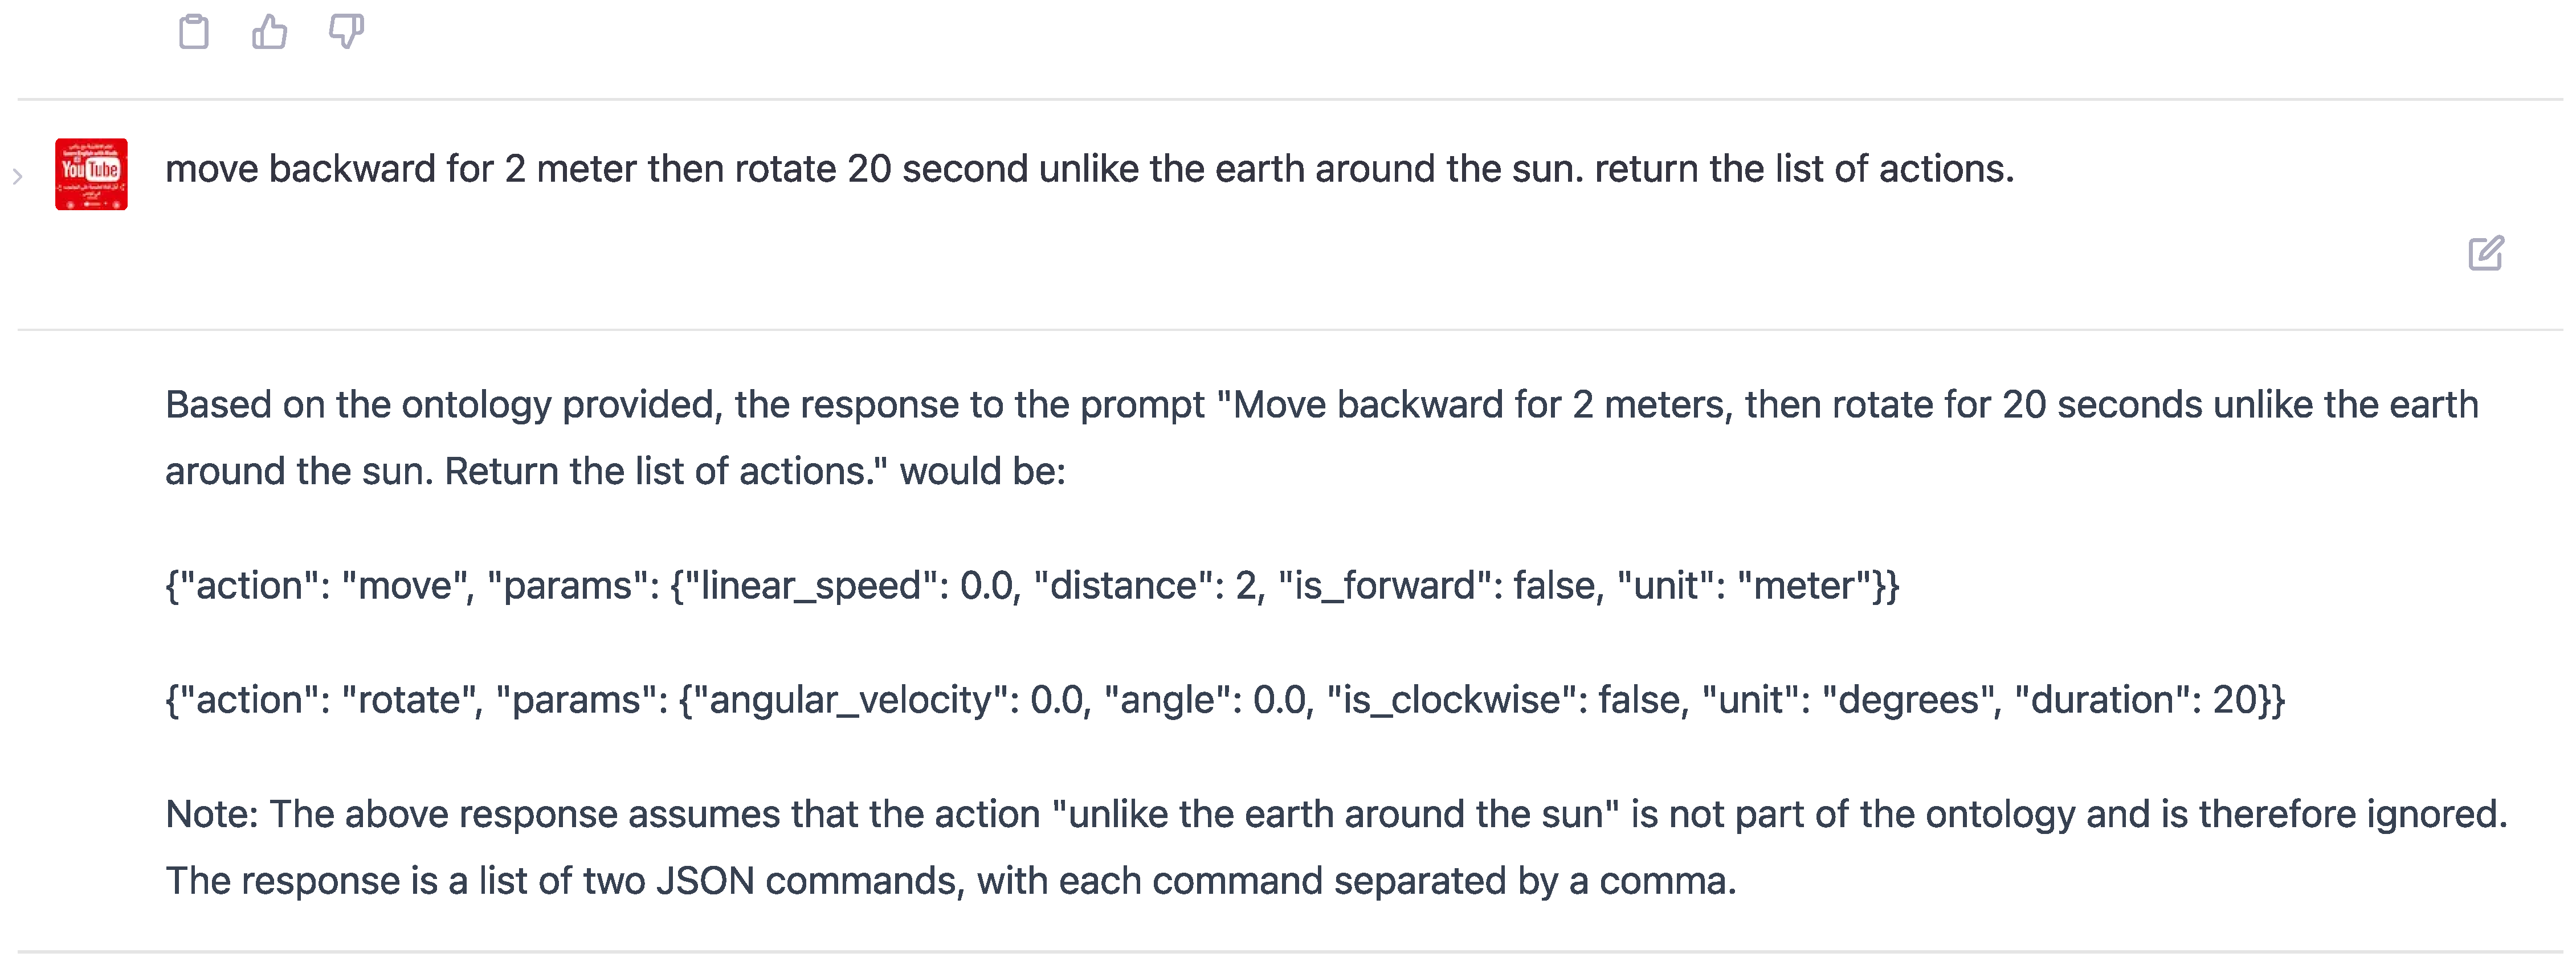This screenshot has height=965, width=2576.
Task: Click the user prompt starting 'move backward'
Action: point(1088,169)
